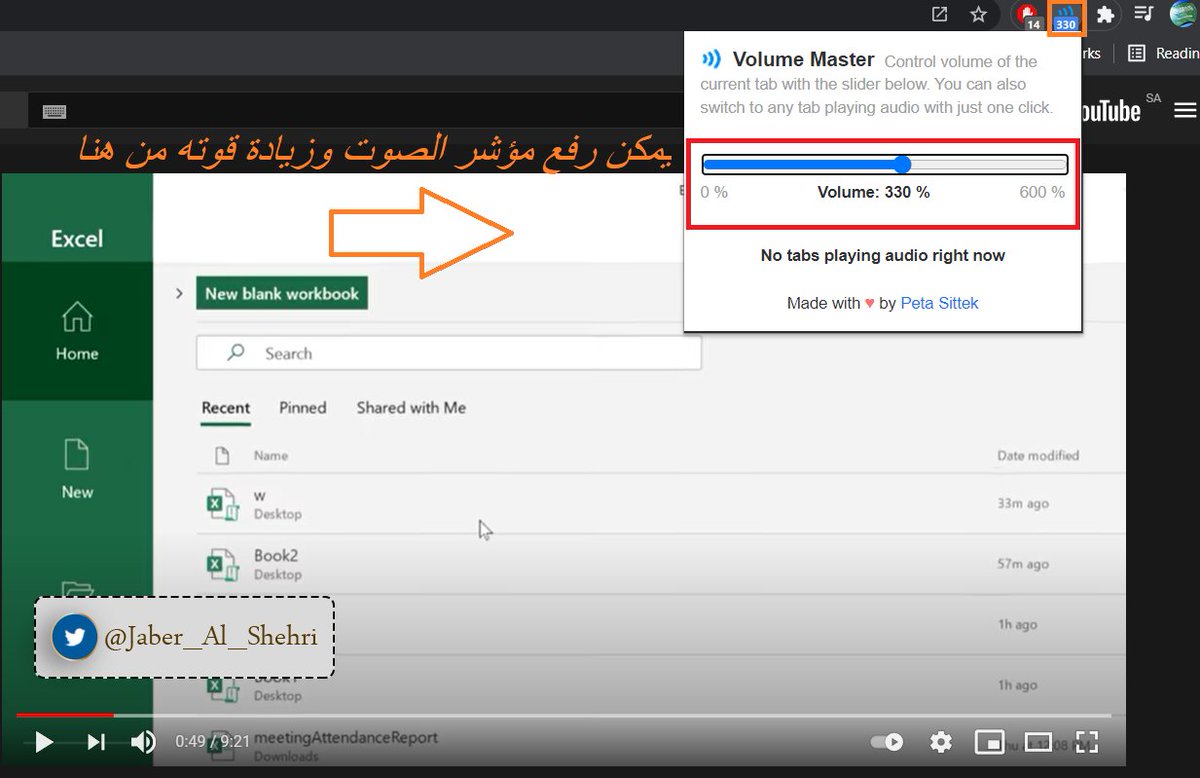Viewport: 1200px width, 778px height.
Task: Click the Excel Search field
Action: tap(449, 353)
